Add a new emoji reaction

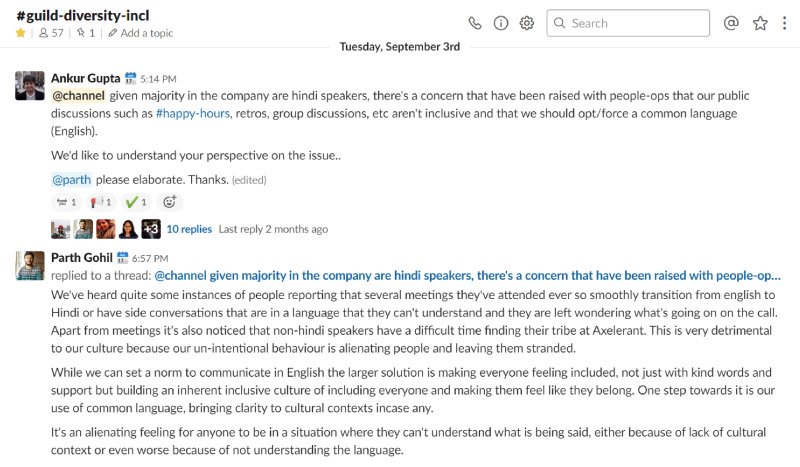click(169, 202)
